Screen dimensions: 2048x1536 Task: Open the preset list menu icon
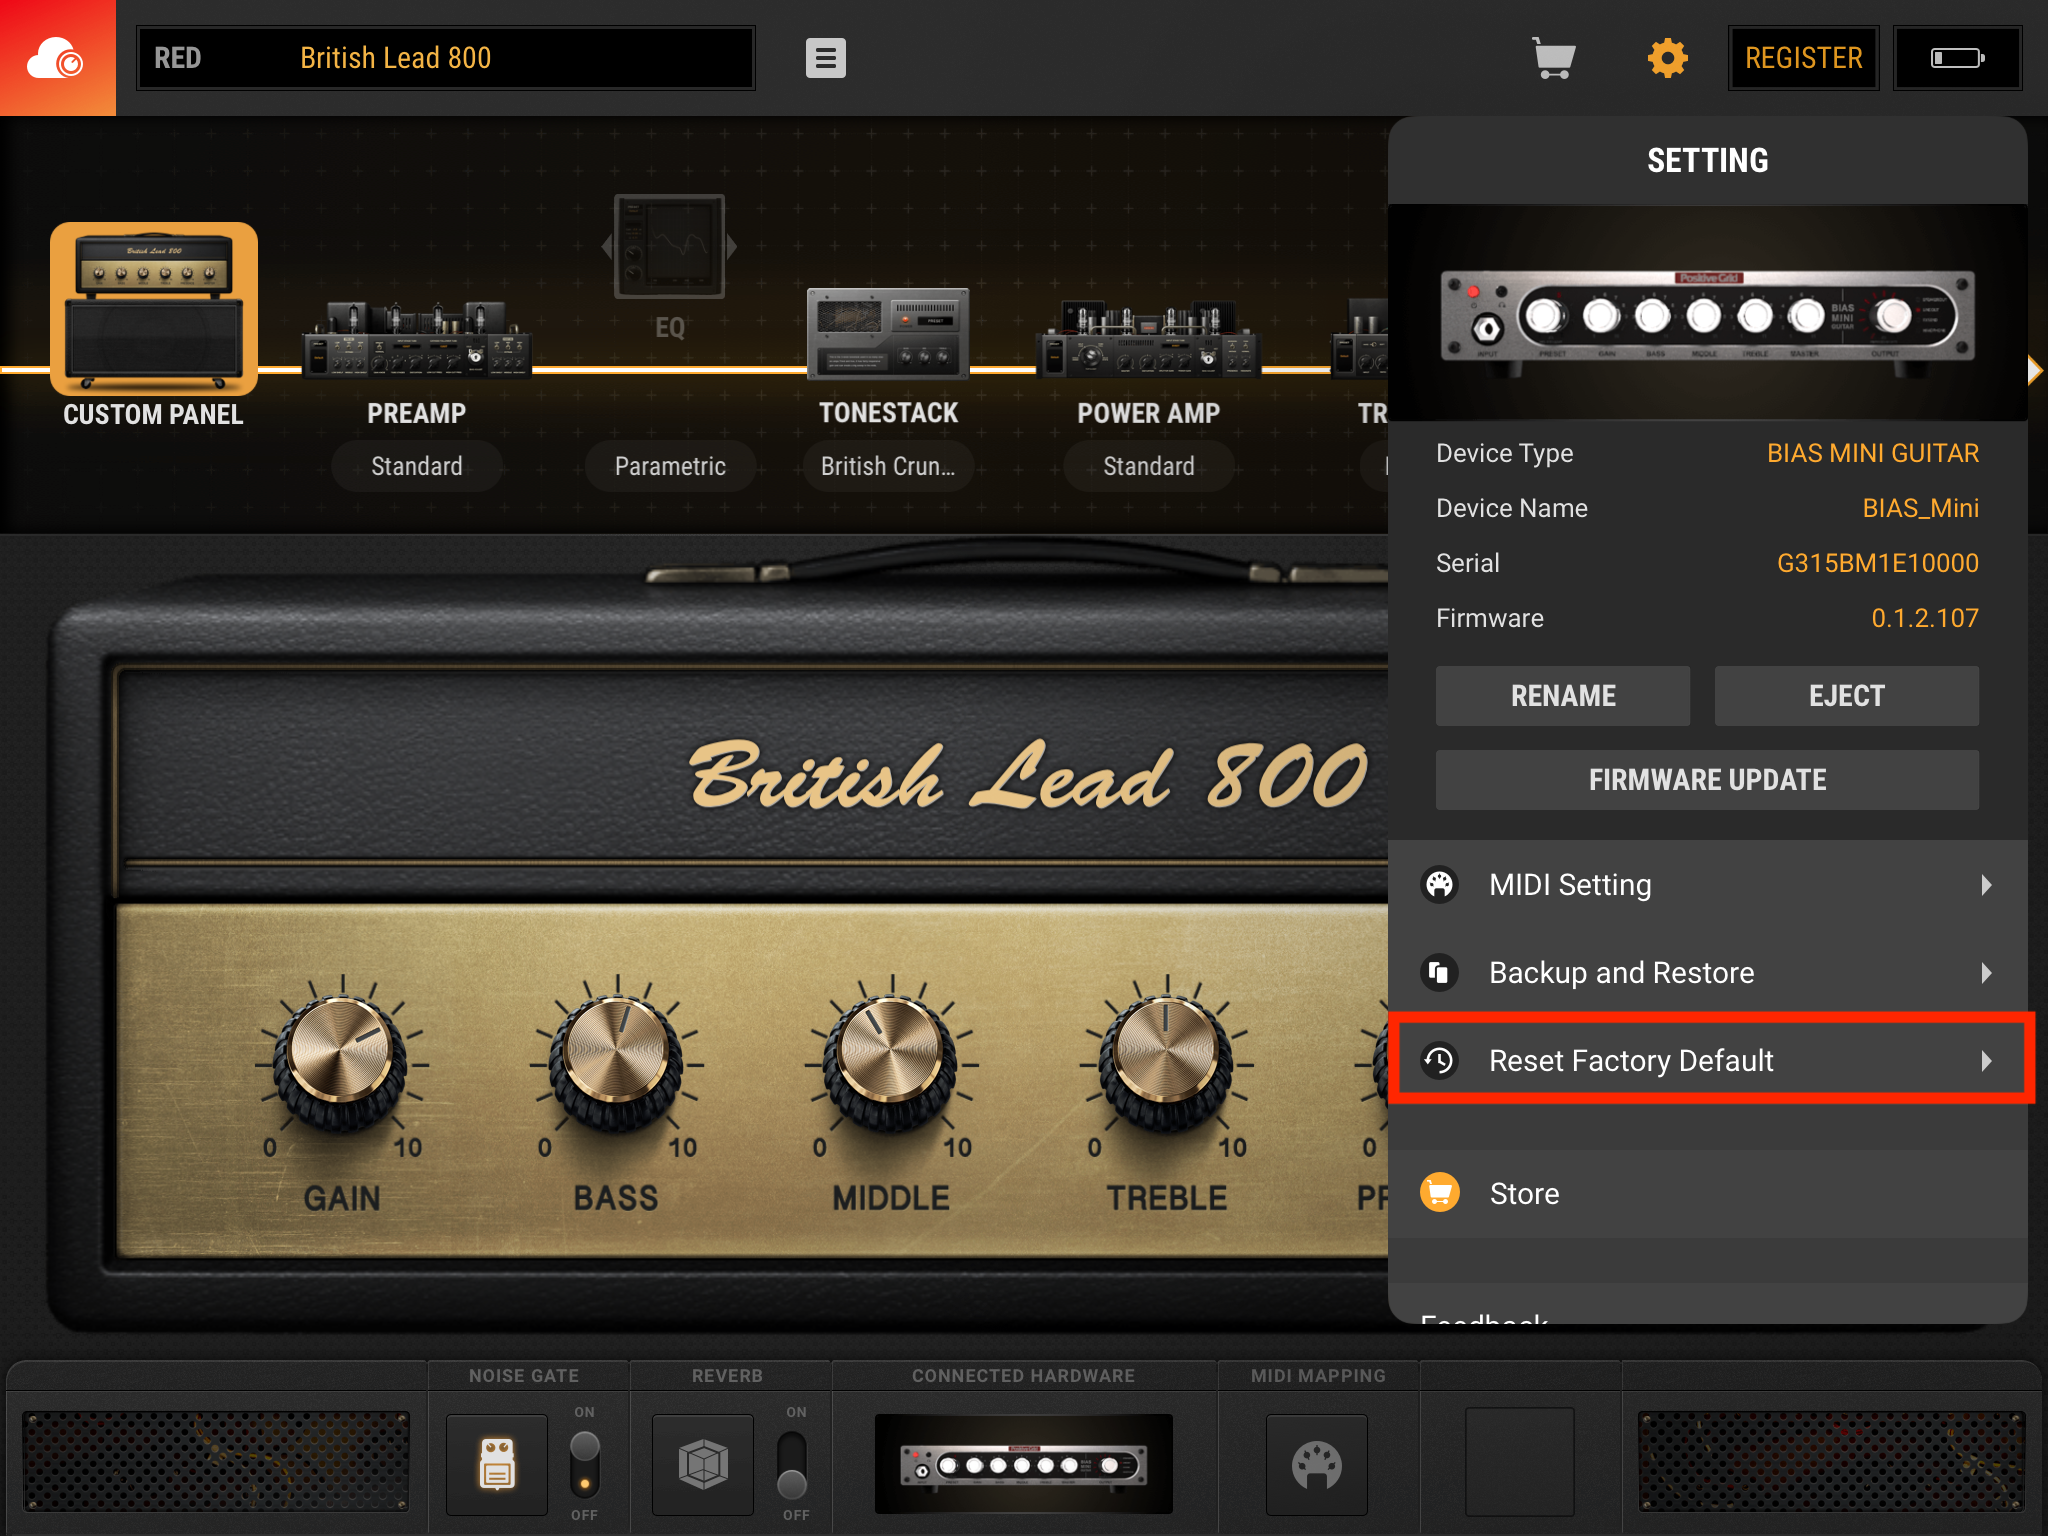[825, 58]
